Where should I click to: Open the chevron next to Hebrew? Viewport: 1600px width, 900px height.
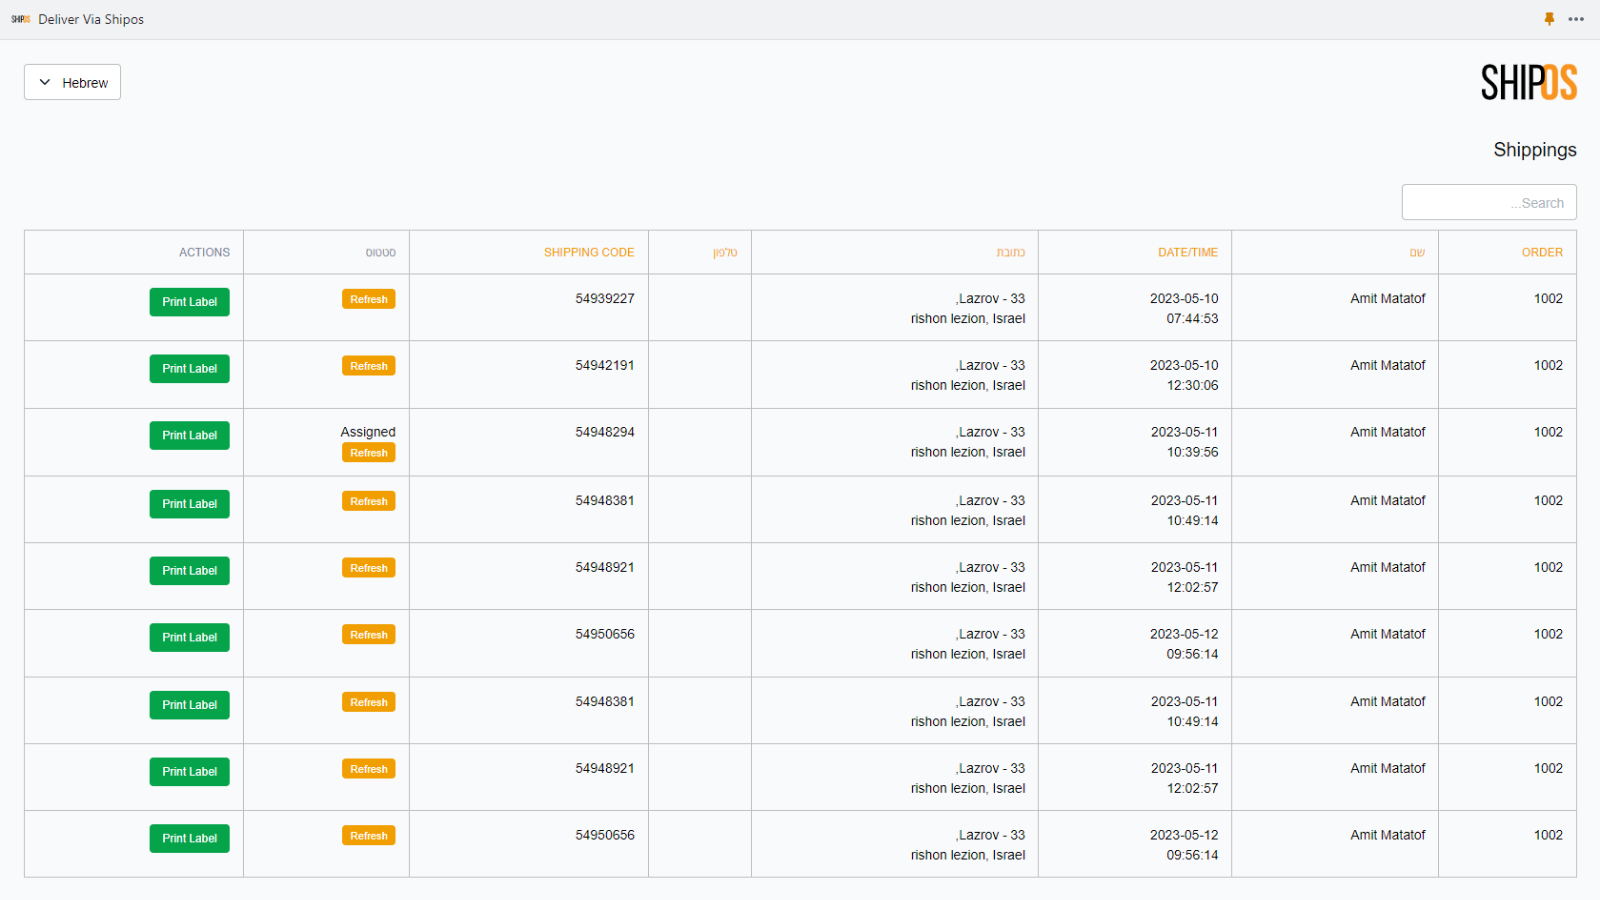tap(44, 82)
